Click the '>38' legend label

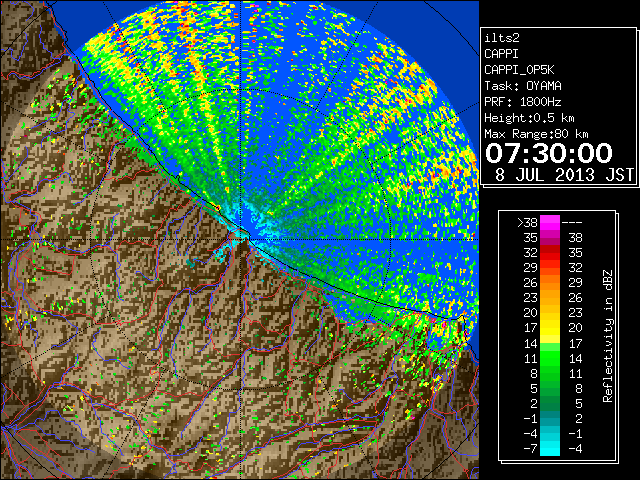[x=527, y=223]
